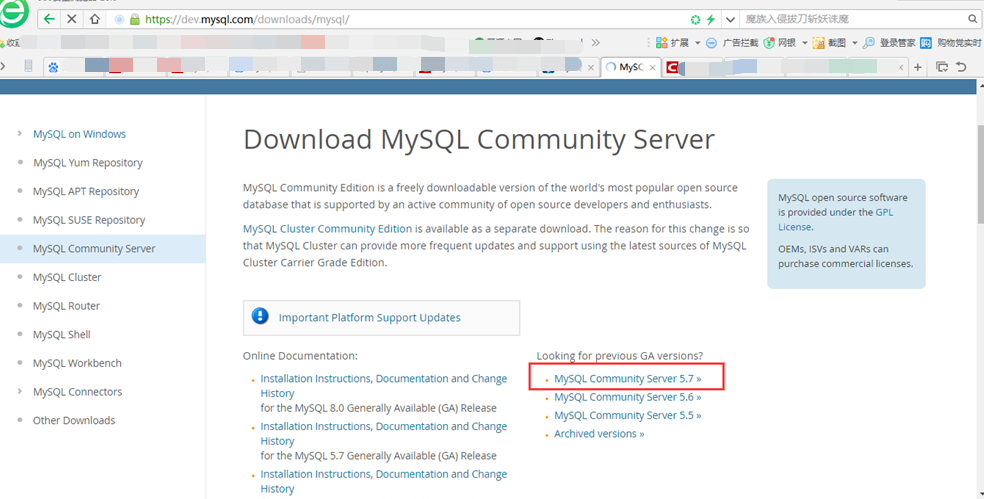Open MySQL Router in sidebar

[x=67, y=306]
